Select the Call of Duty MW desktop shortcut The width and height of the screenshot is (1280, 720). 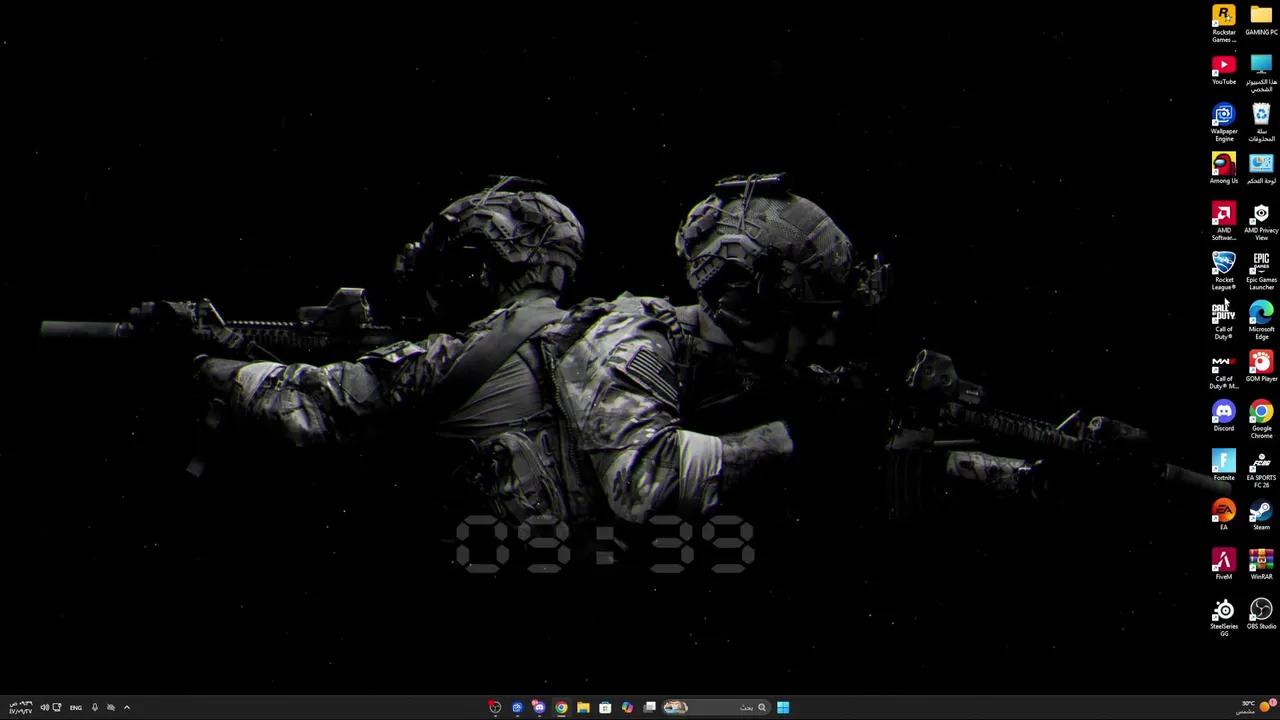[1224, 371]
